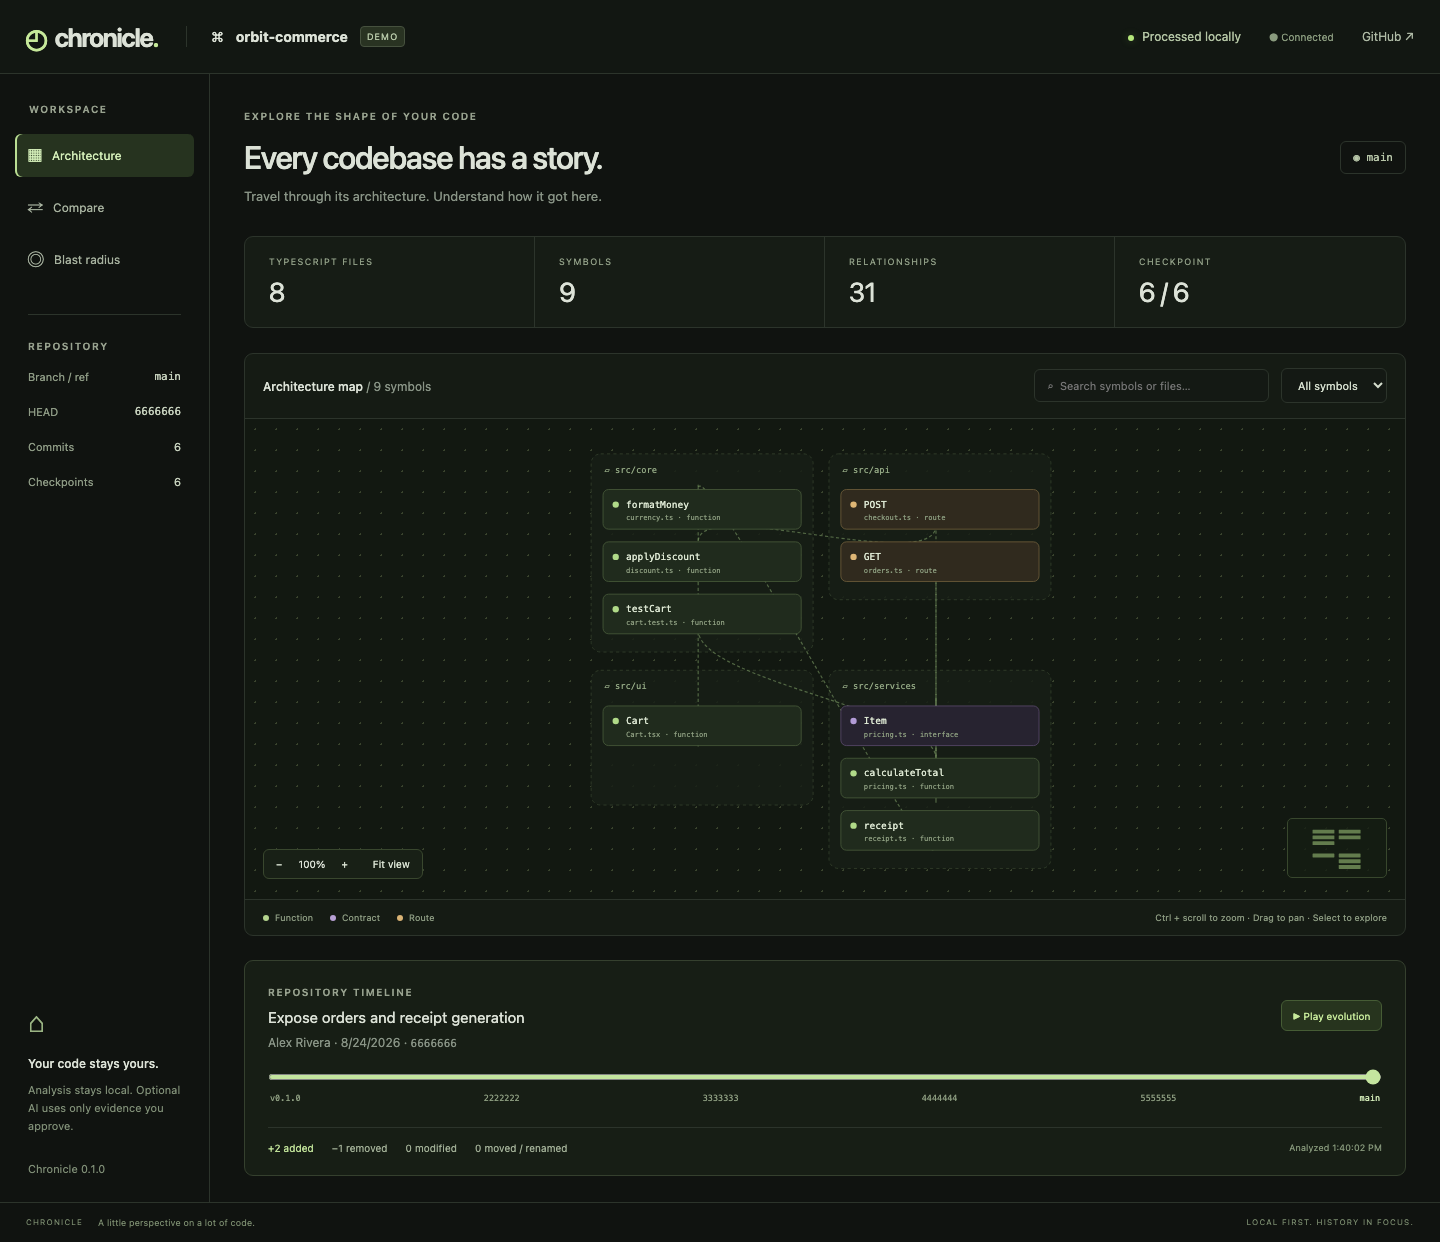Click the Contract legend entry
1440x1242 pixels.
tap(355, 918)
